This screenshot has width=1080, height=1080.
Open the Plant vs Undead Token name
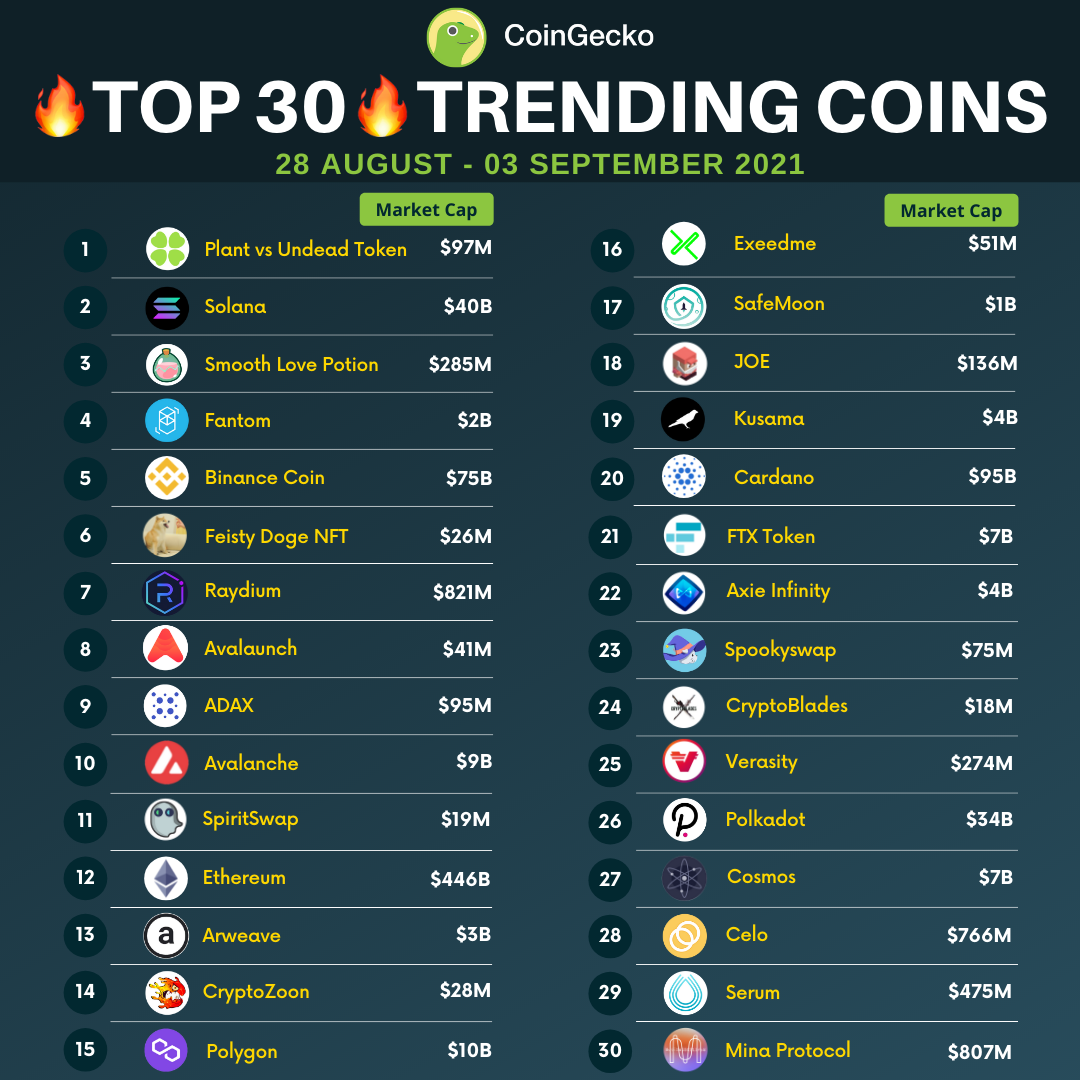(306, 249)
